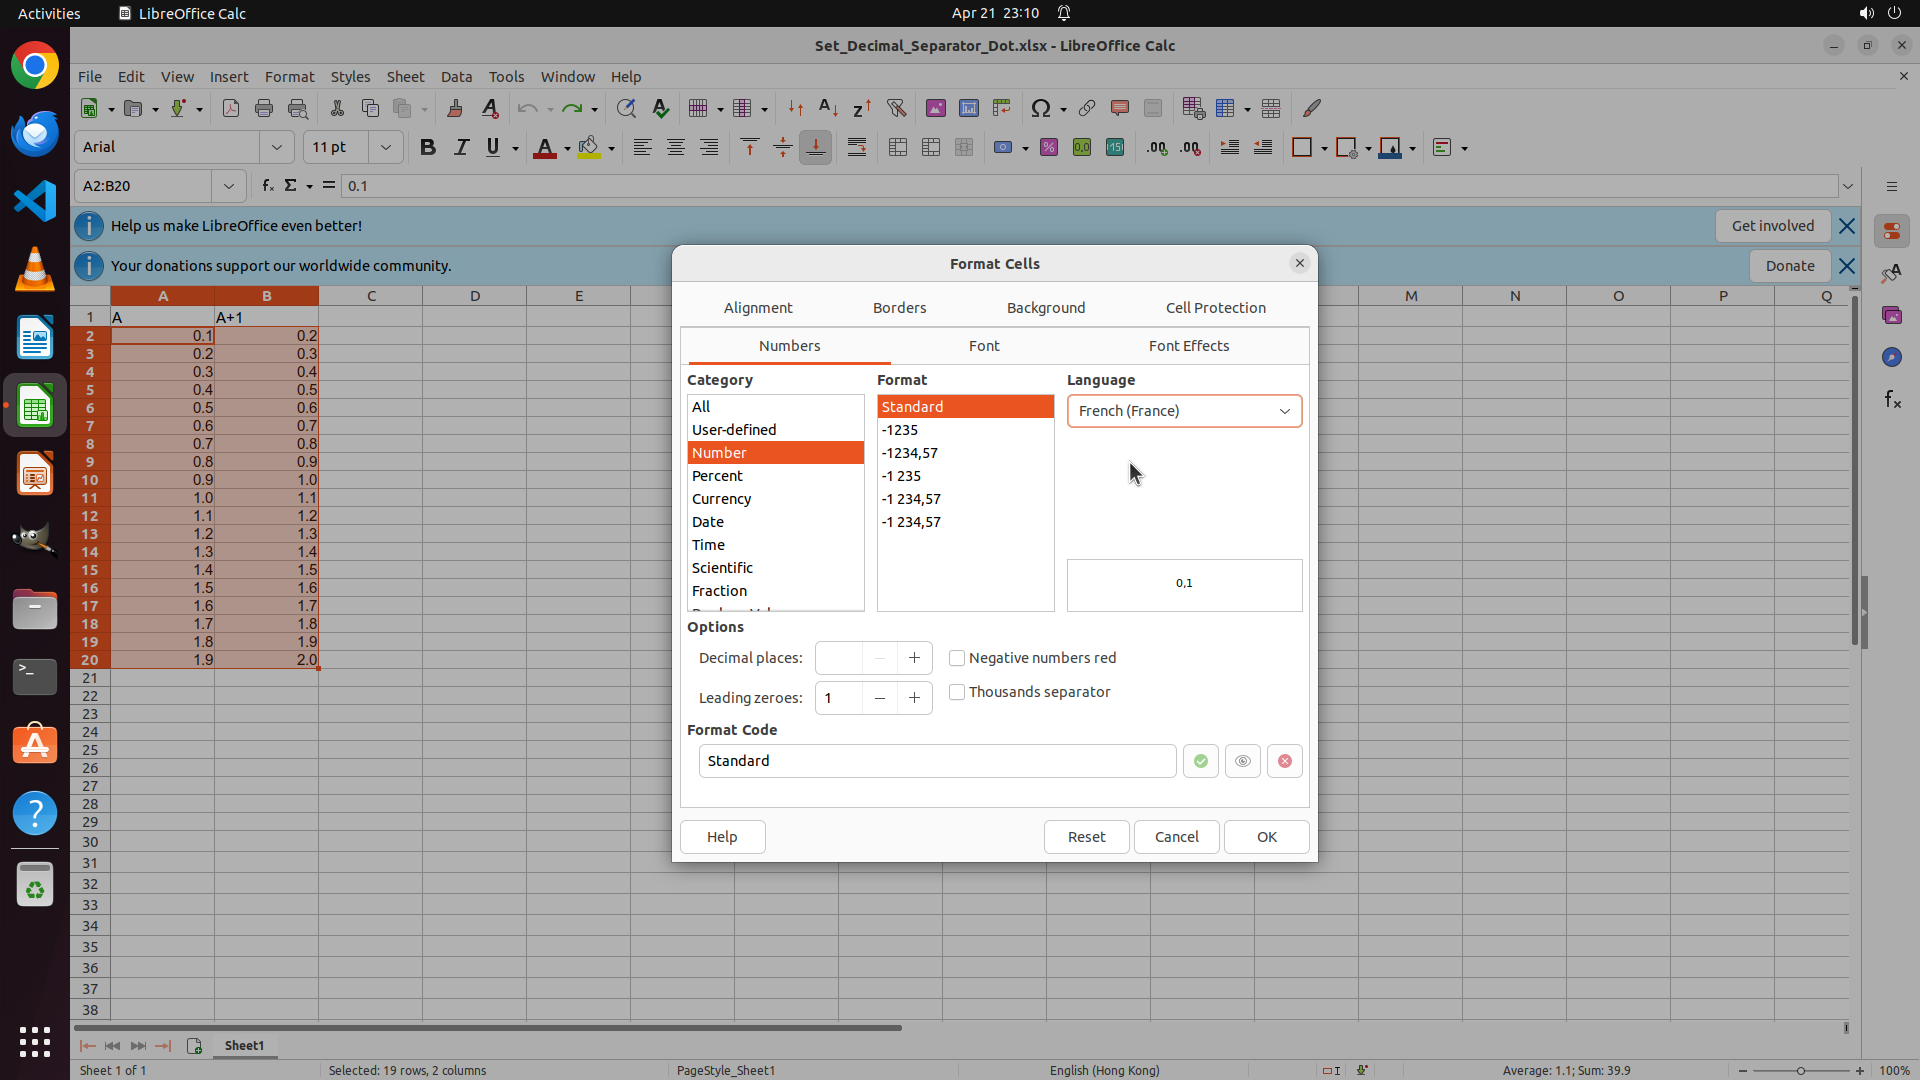Viewport: 1920px width, 1080px height.
Task: Click the Print icon in the toolbar
Action: pos(264,108)
